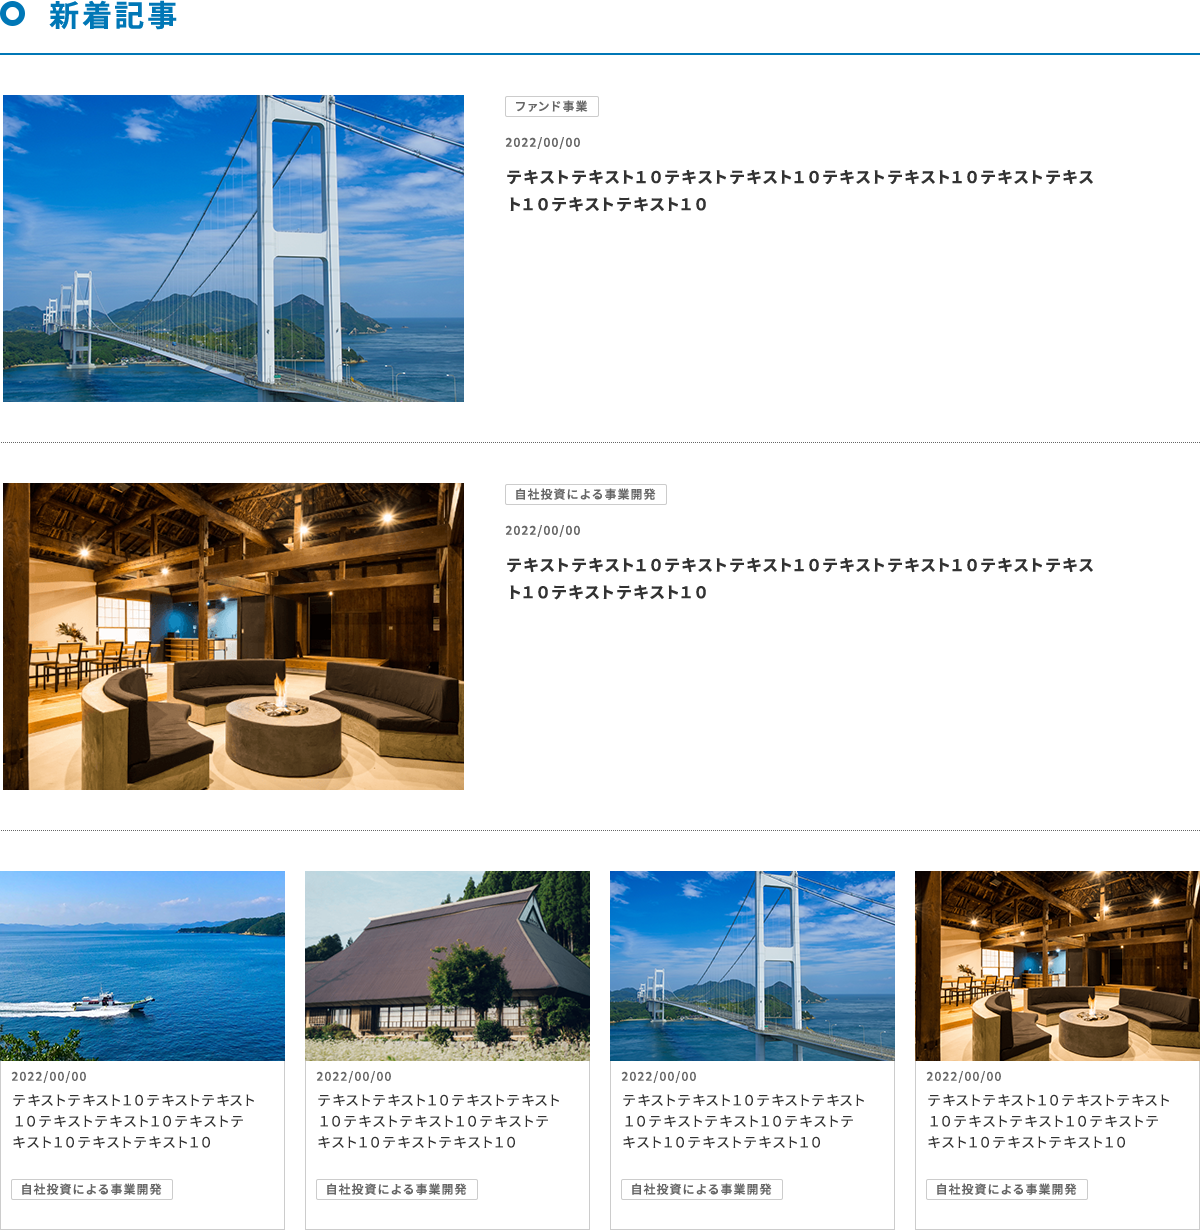This screenshot has height=1230, width=1200.
Task: Open the title under the boat photo card
Action: (x=133, y=1121)
